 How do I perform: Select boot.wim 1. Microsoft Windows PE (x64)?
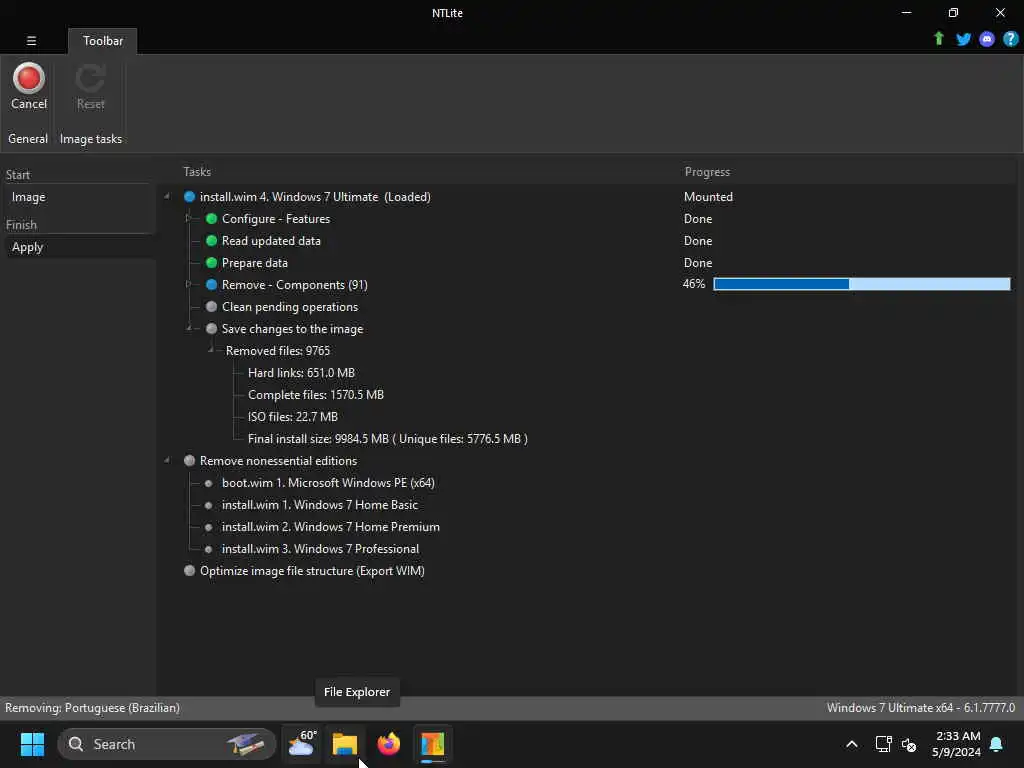[x=328, y=483]
